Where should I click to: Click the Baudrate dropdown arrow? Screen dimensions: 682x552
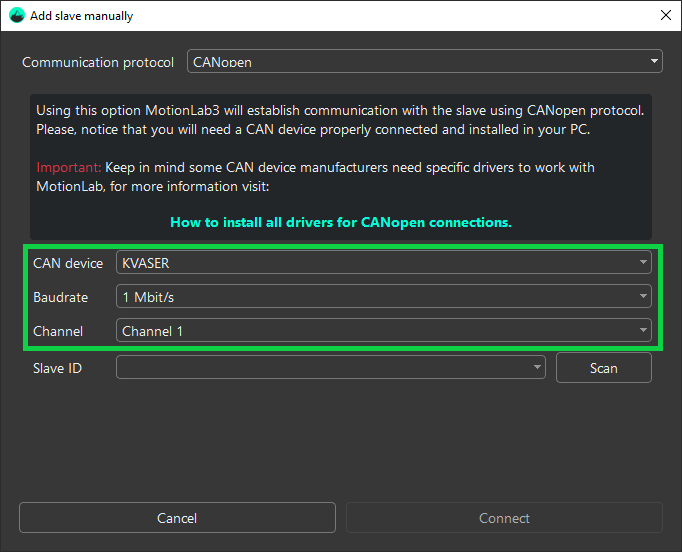pos(643,297)
